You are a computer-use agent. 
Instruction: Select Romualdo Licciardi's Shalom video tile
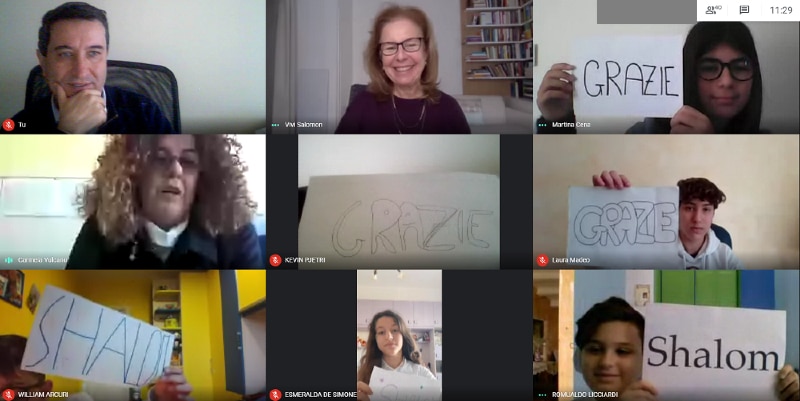point(667,336)
